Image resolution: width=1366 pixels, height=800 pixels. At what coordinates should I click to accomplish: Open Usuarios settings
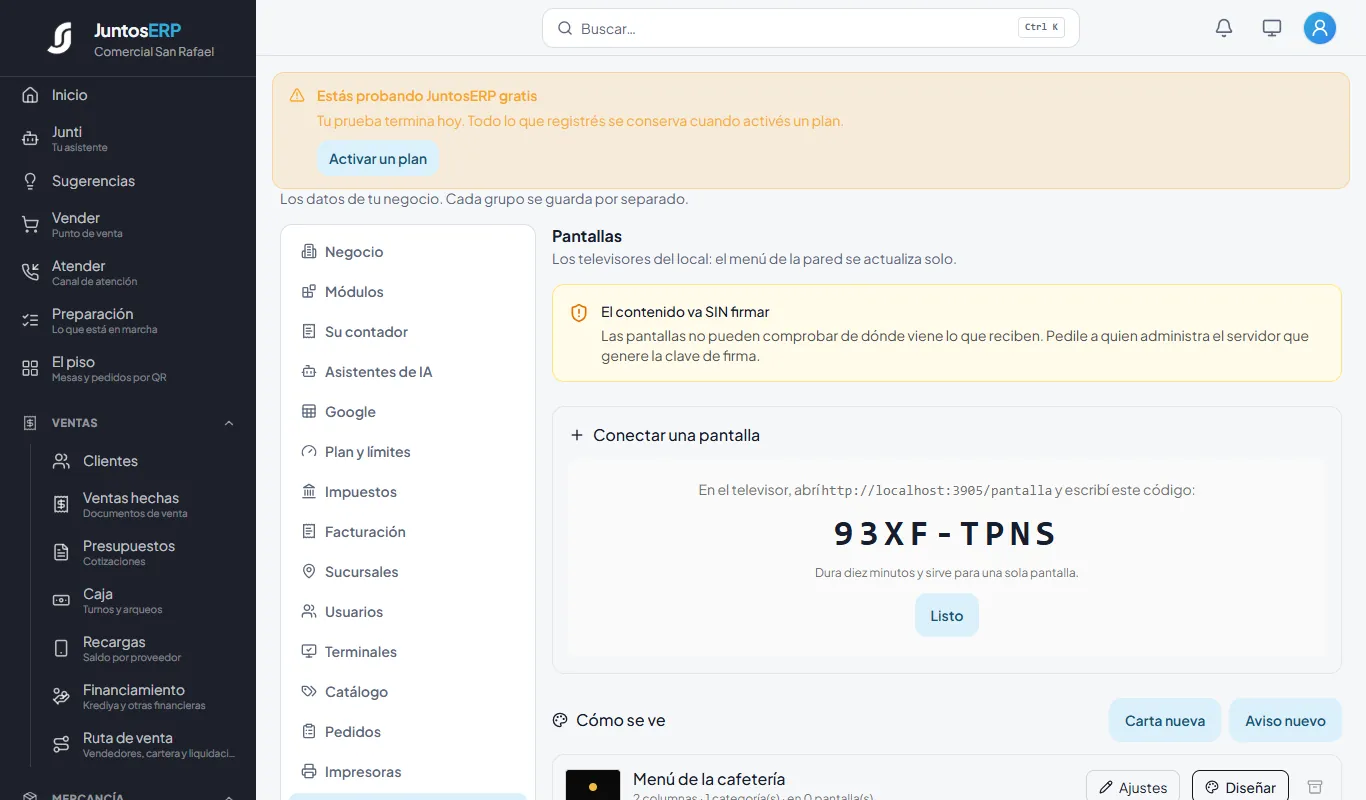(408, 612)
